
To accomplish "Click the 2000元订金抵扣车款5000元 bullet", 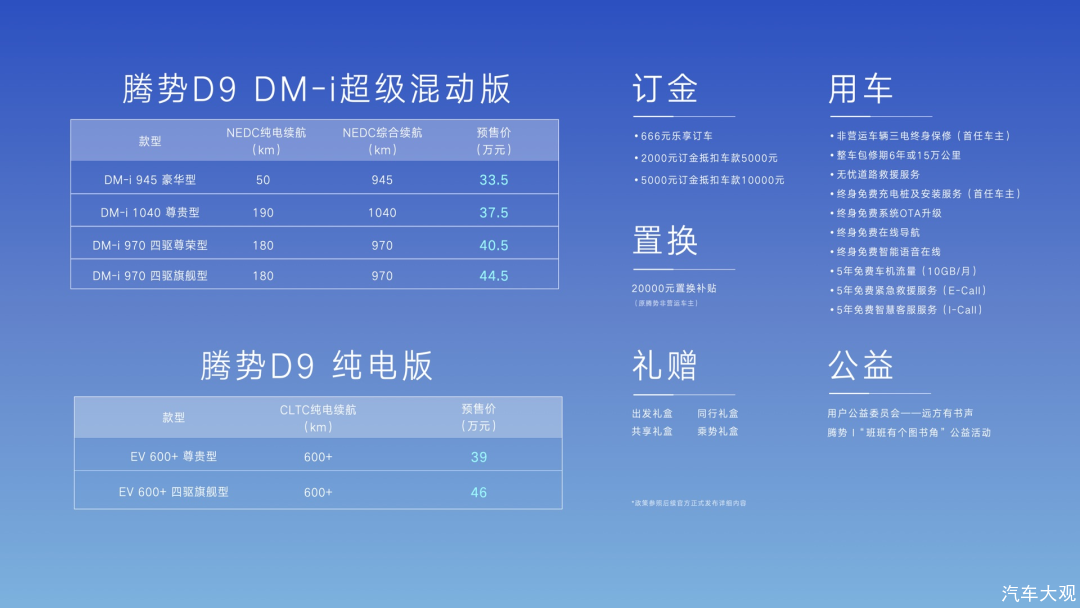I will pos(706,158).
